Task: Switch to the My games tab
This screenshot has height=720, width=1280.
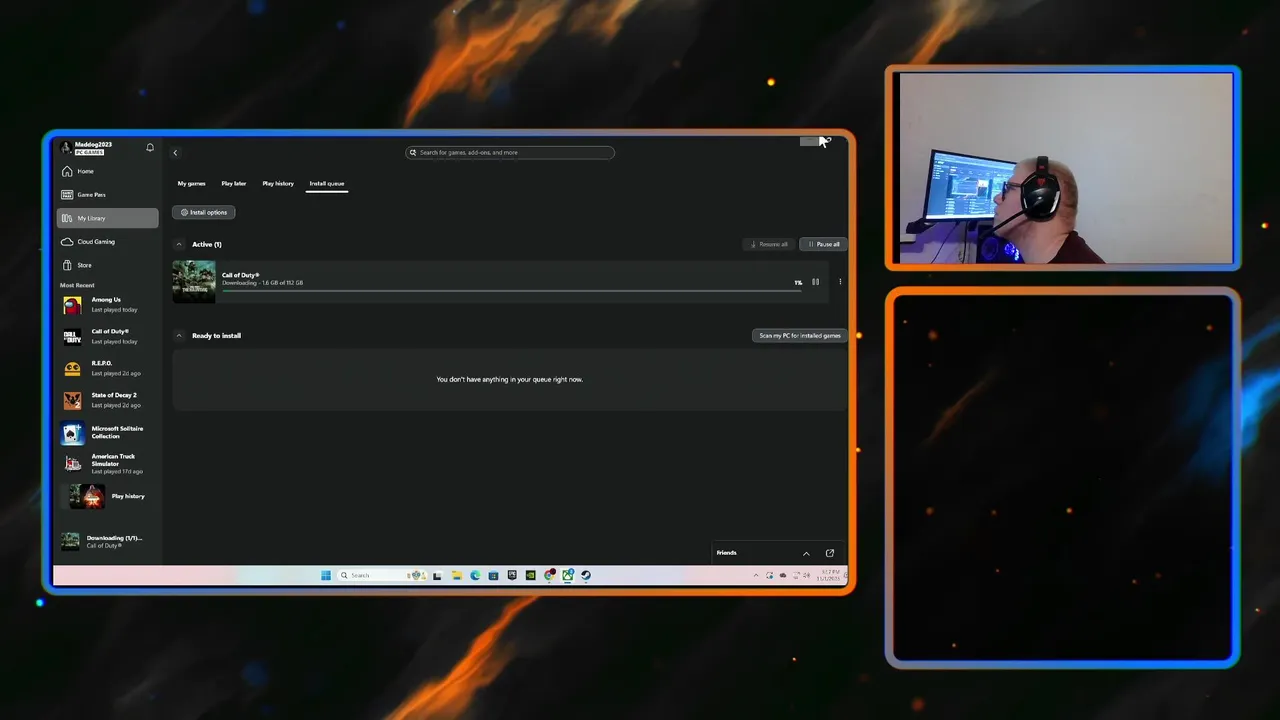Action: click(x=191, y=184)
